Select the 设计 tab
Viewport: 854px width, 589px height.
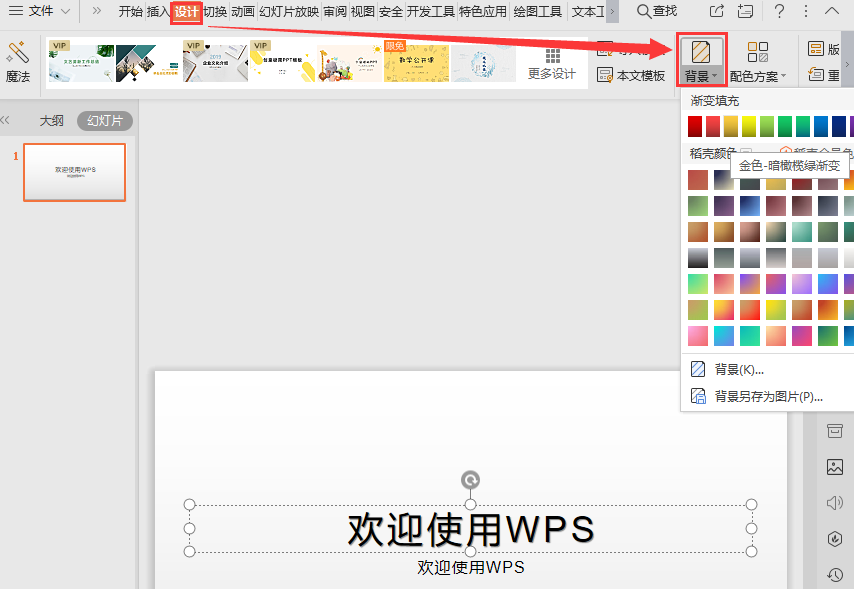186,12
